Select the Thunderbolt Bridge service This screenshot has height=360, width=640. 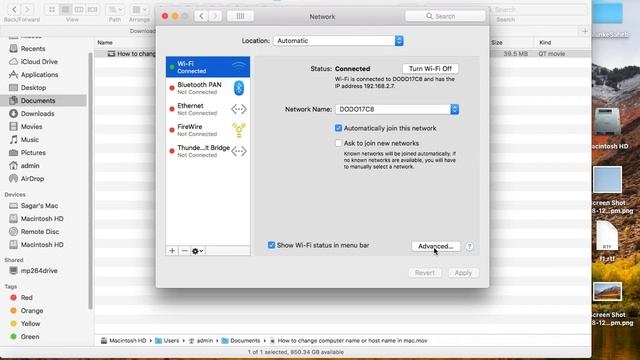[x=208, y=151]
